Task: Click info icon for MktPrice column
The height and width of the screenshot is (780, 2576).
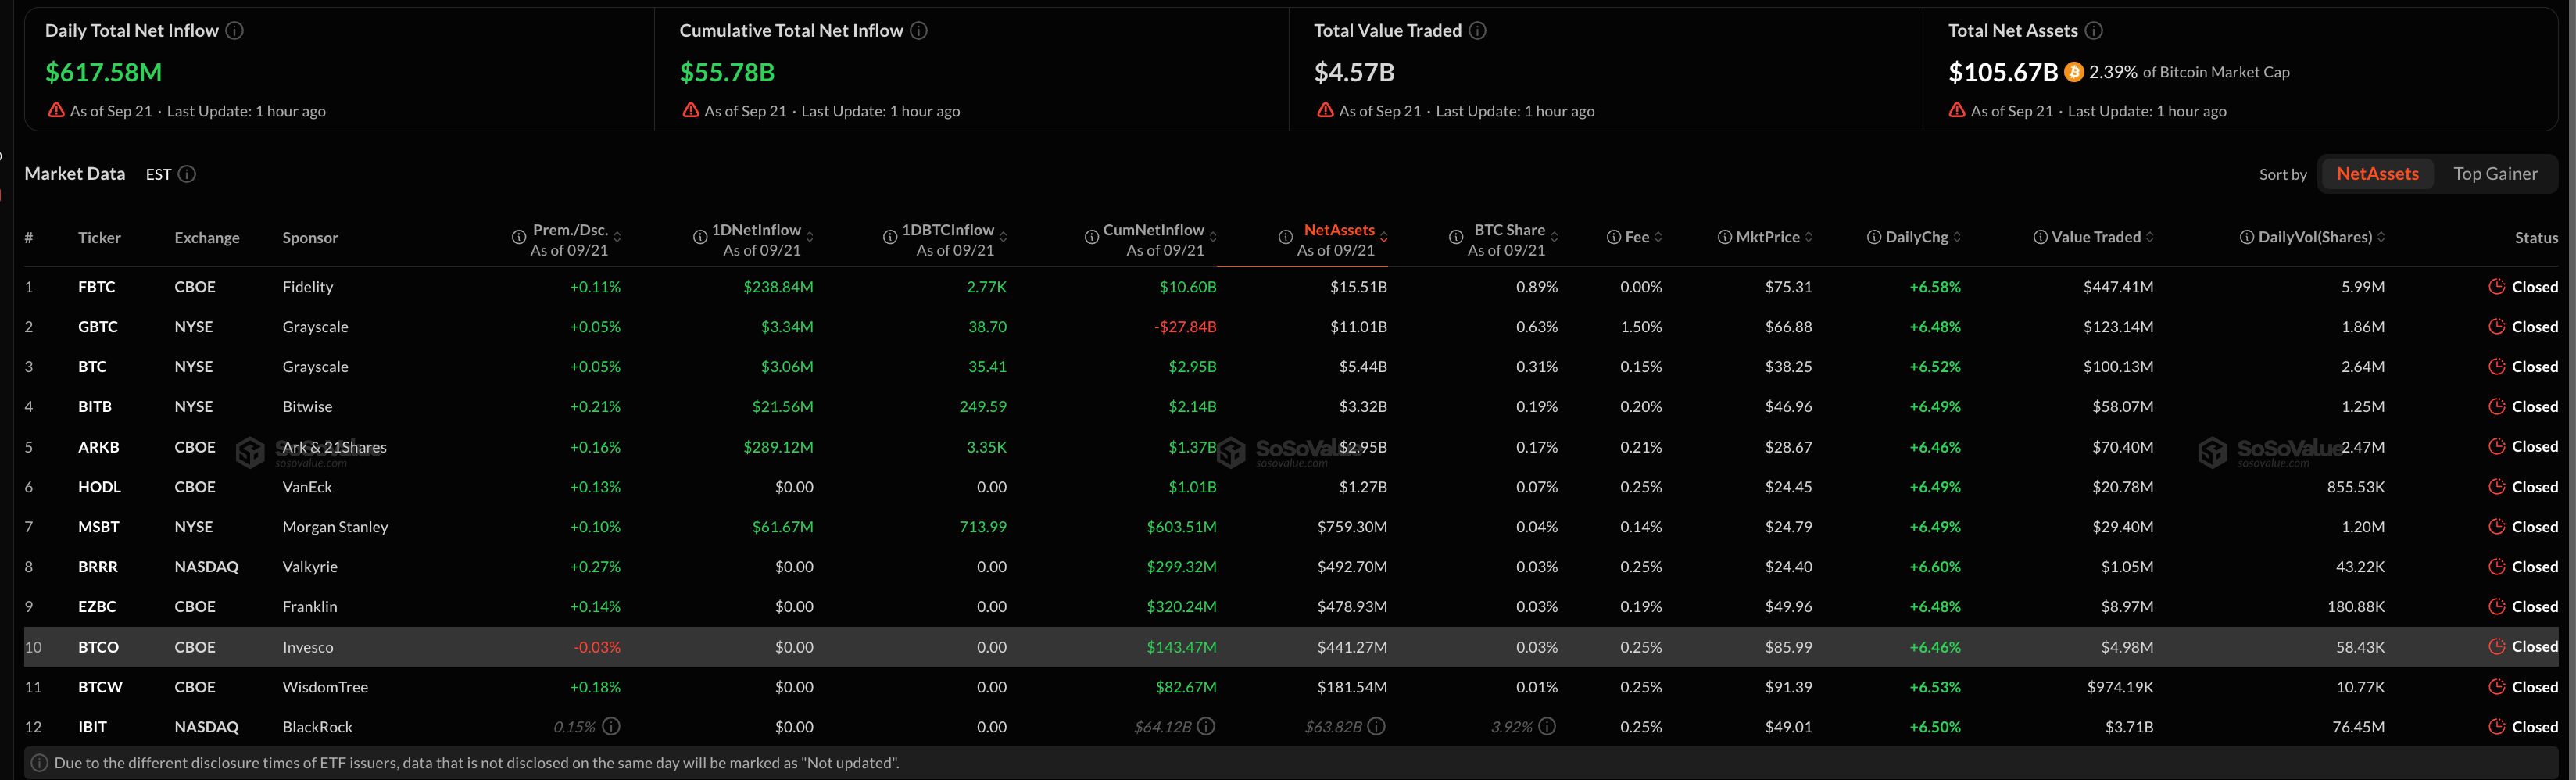Action: 1725,237
